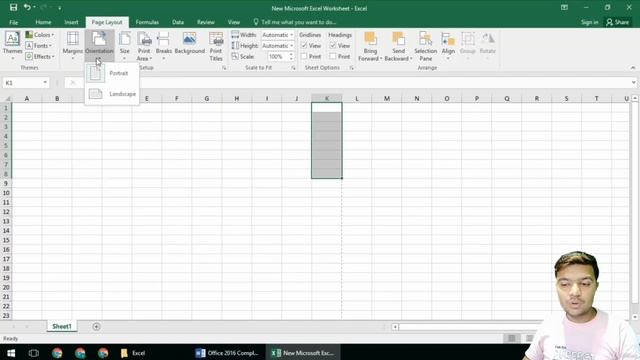
Task: Switch to the Insert tab
Action: (71, 22)
